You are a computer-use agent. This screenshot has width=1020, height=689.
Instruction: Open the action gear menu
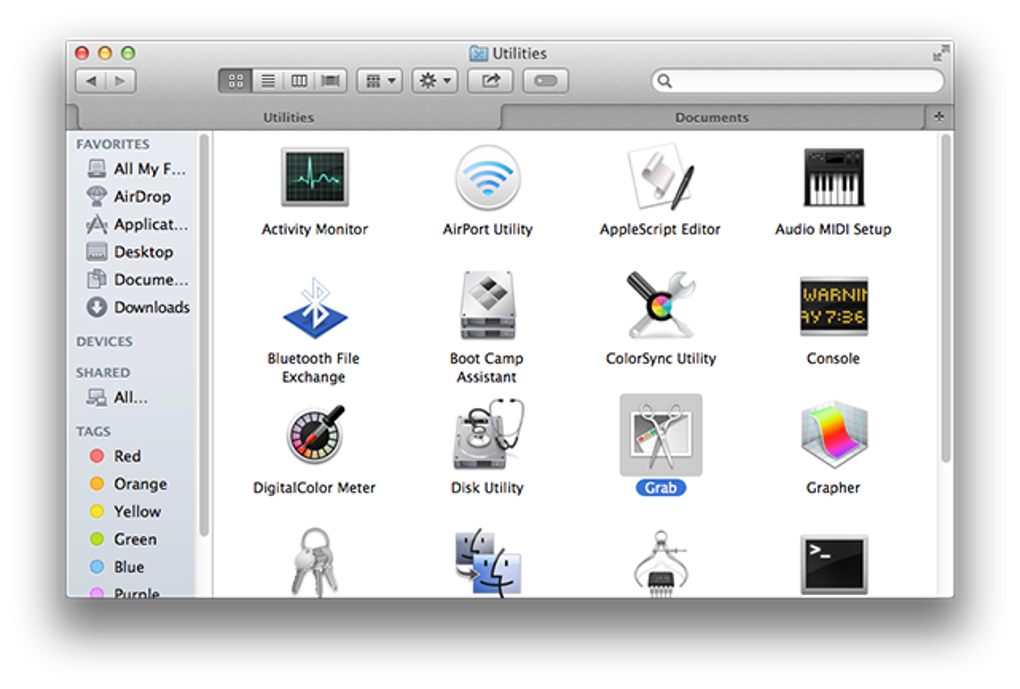(x=433, y=81)
